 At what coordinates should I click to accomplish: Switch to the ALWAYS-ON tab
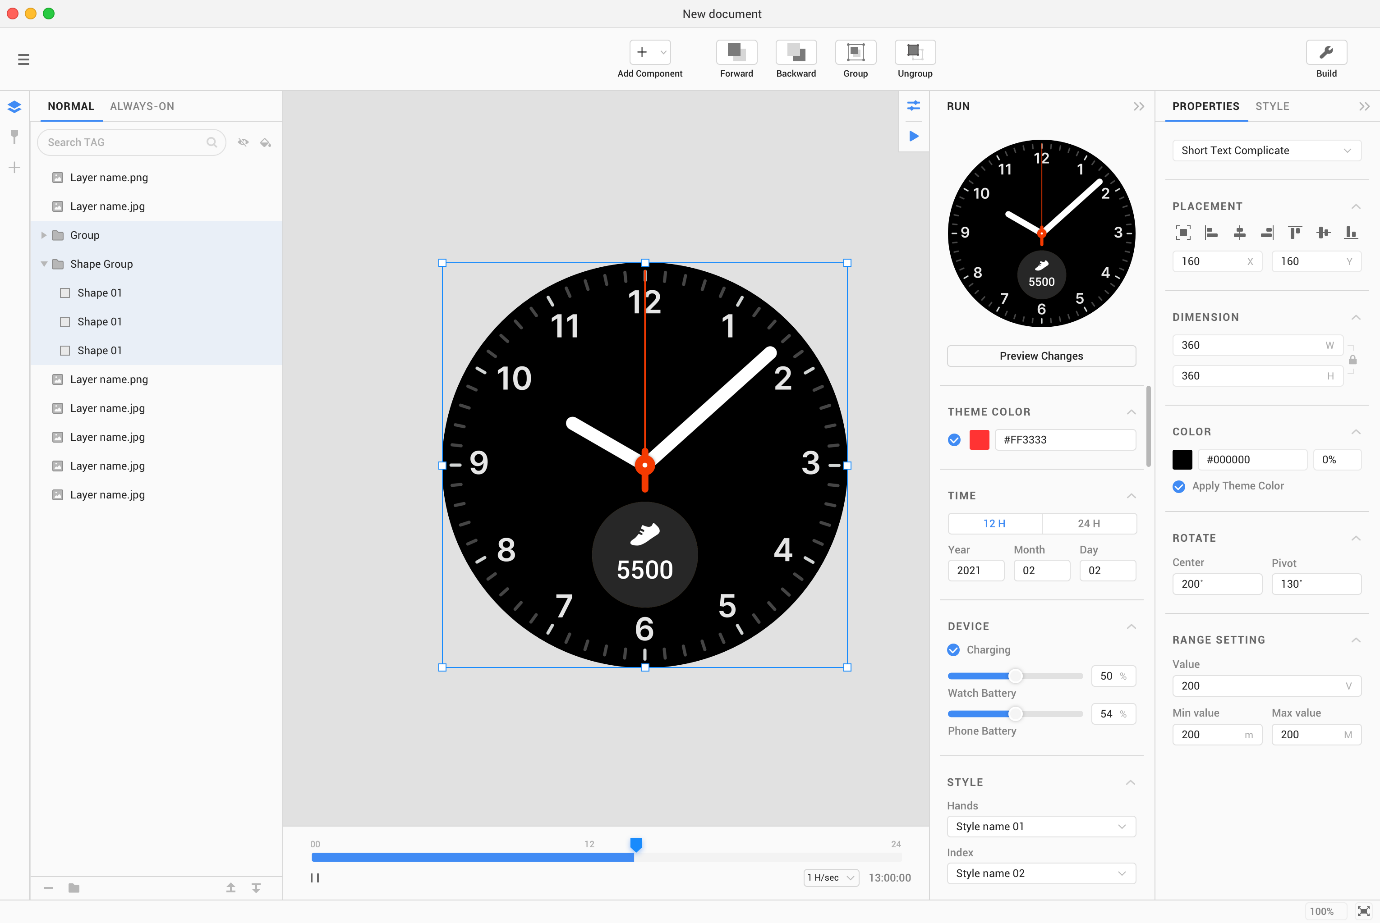click(142, 106)
